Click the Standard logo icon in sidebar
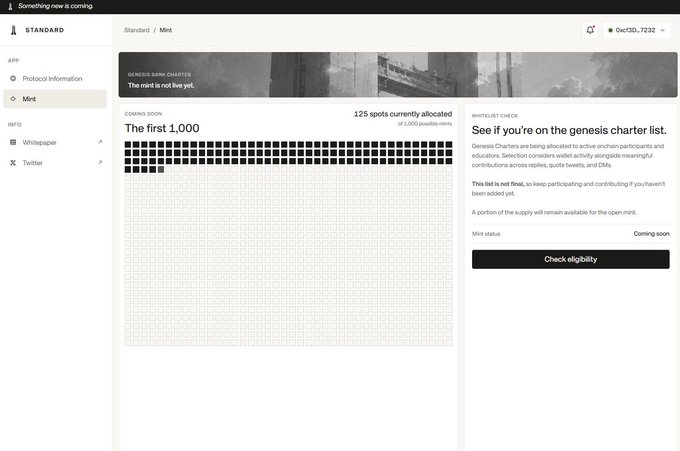Screen dimensions: 680x451 coord(13,30)
